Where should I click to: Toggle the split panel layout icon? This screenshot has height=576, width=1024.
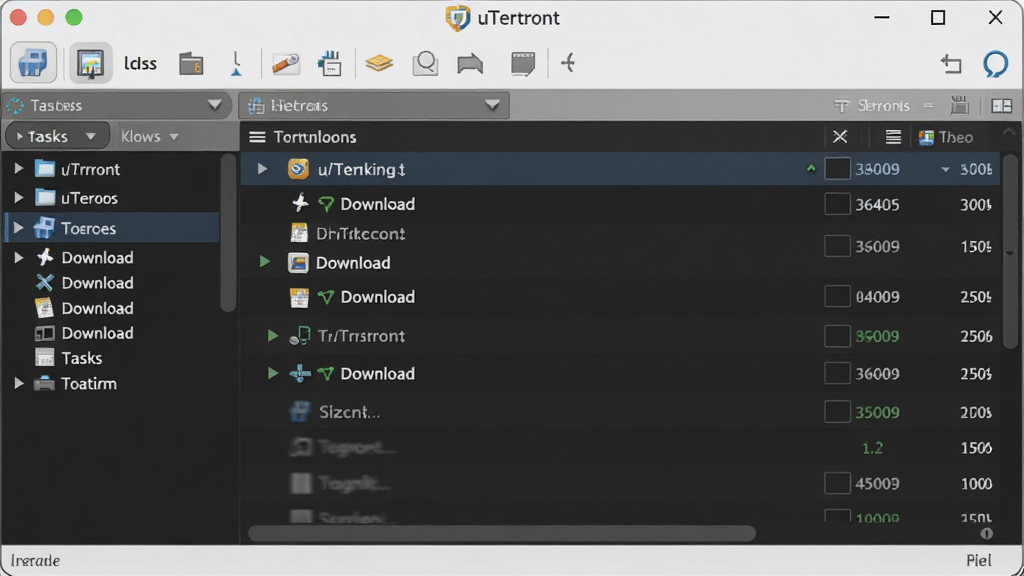coord(1001,105)
